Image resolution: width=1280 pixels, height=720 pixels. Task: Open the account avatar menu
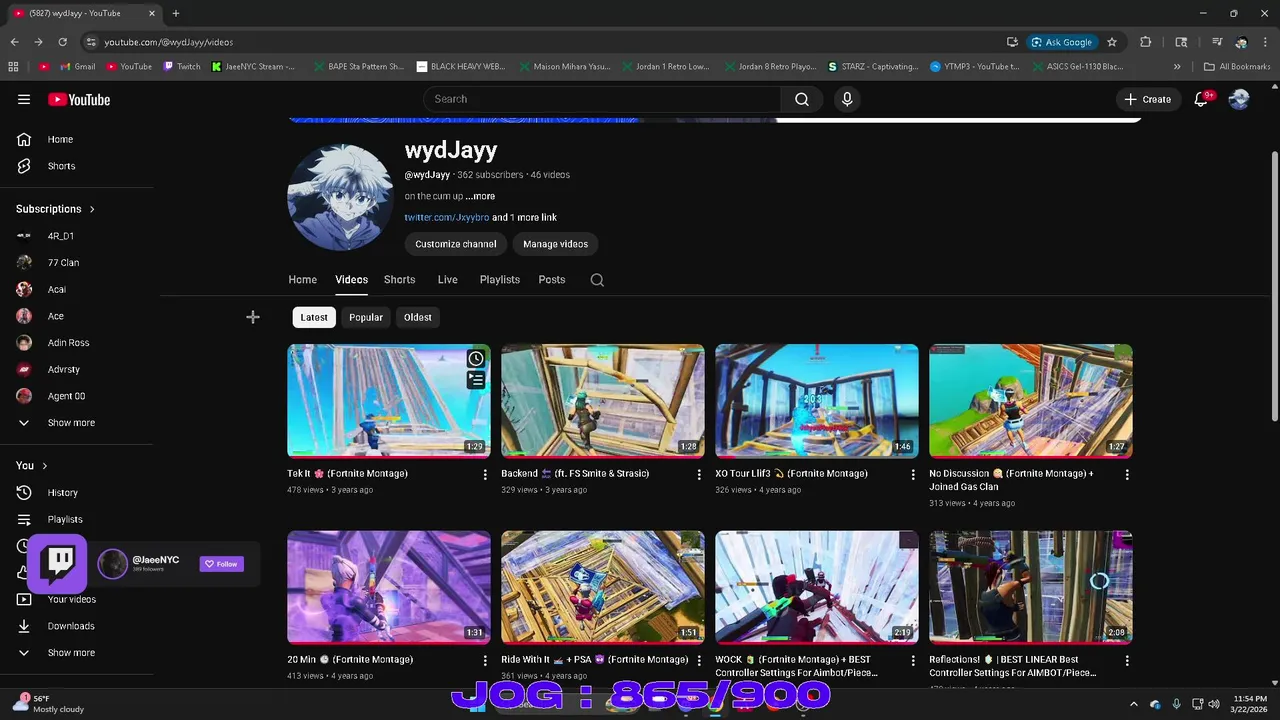tap(1239, 99)
